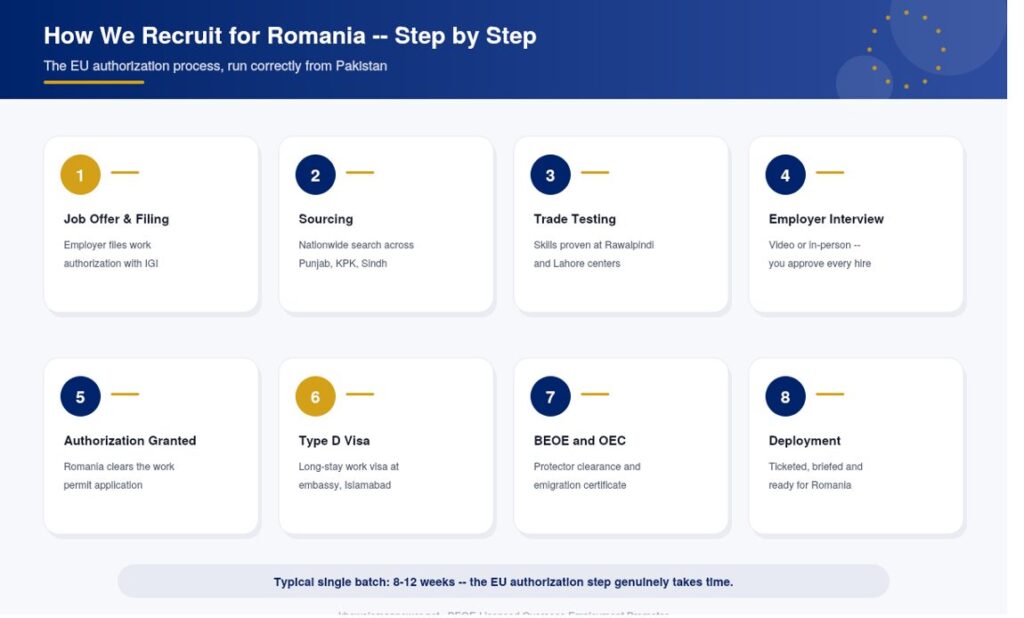Click the step 5 number circle
The image size is (1024, 618).
[x=80, y=396]
